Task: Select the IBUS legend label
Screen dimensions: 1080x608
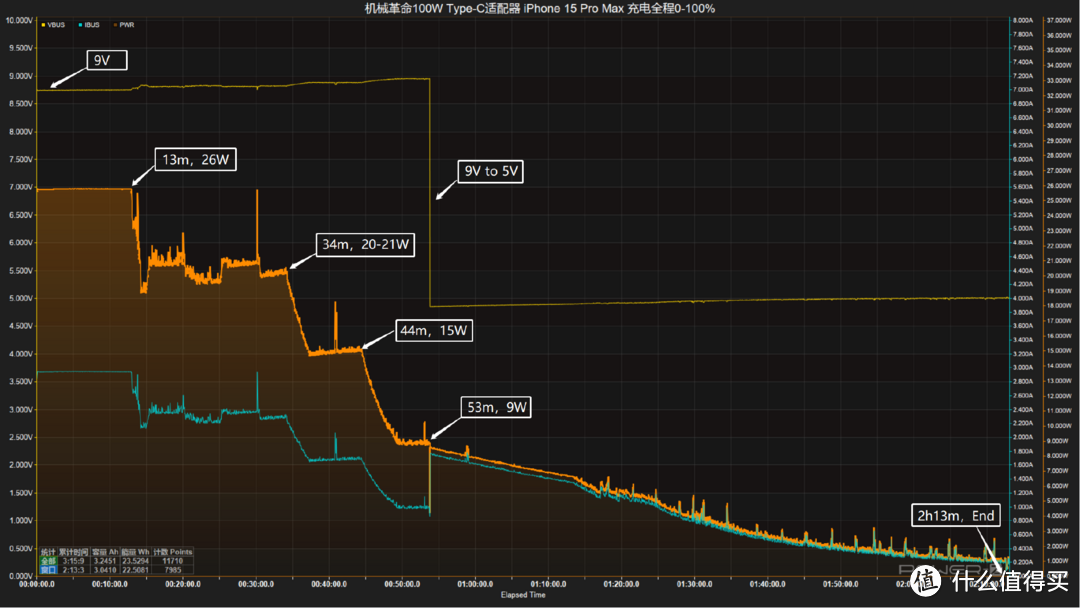Action: click(92, 25)
